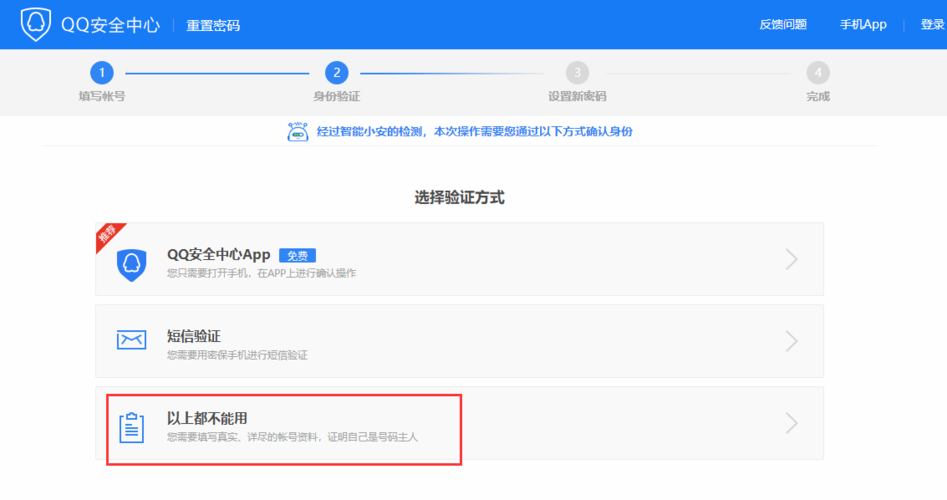Select the QQ安全中心App verification option
Viewport: 947px width, 500px height.
(x=459, y=259)
